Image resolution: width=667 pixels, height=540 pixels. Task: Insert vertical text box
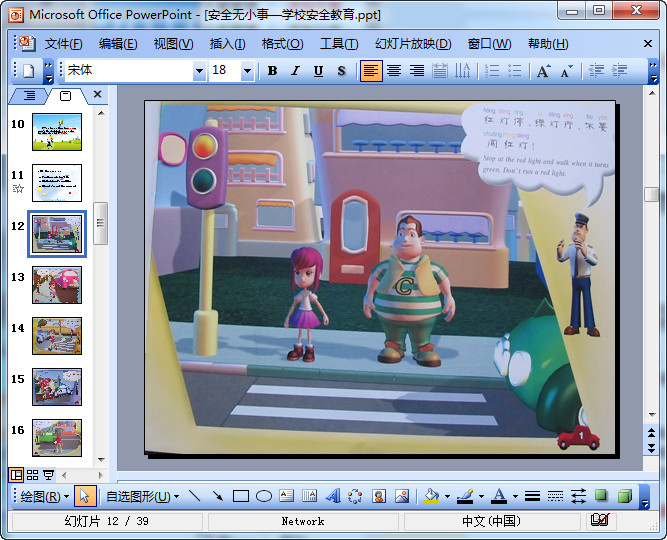310,496
